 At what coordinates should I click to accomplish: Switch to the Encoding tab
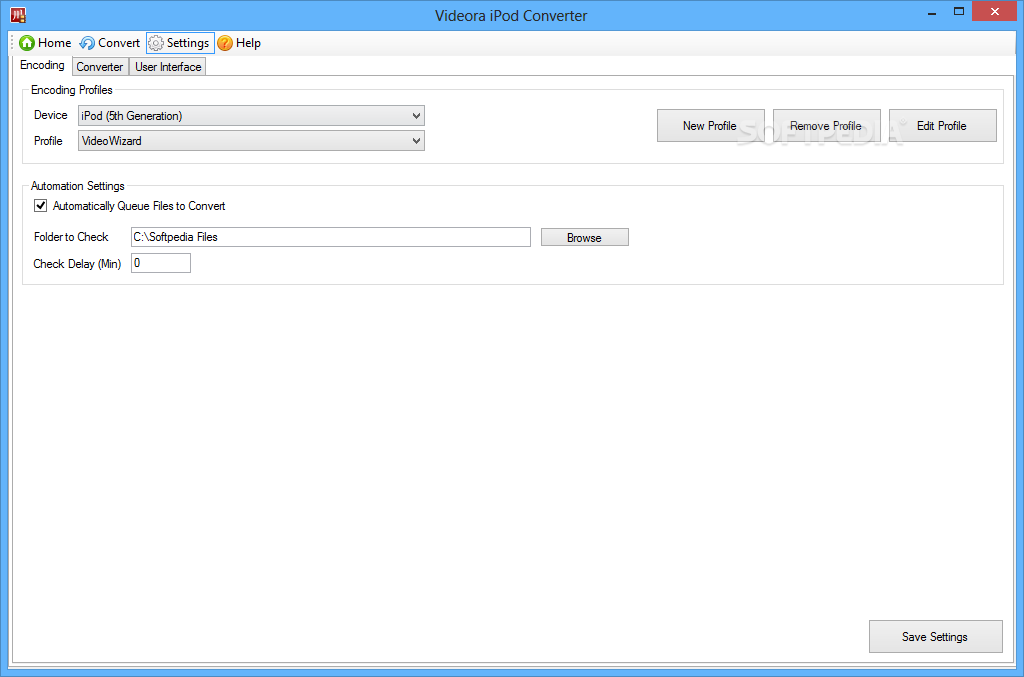tap(42, 65)
